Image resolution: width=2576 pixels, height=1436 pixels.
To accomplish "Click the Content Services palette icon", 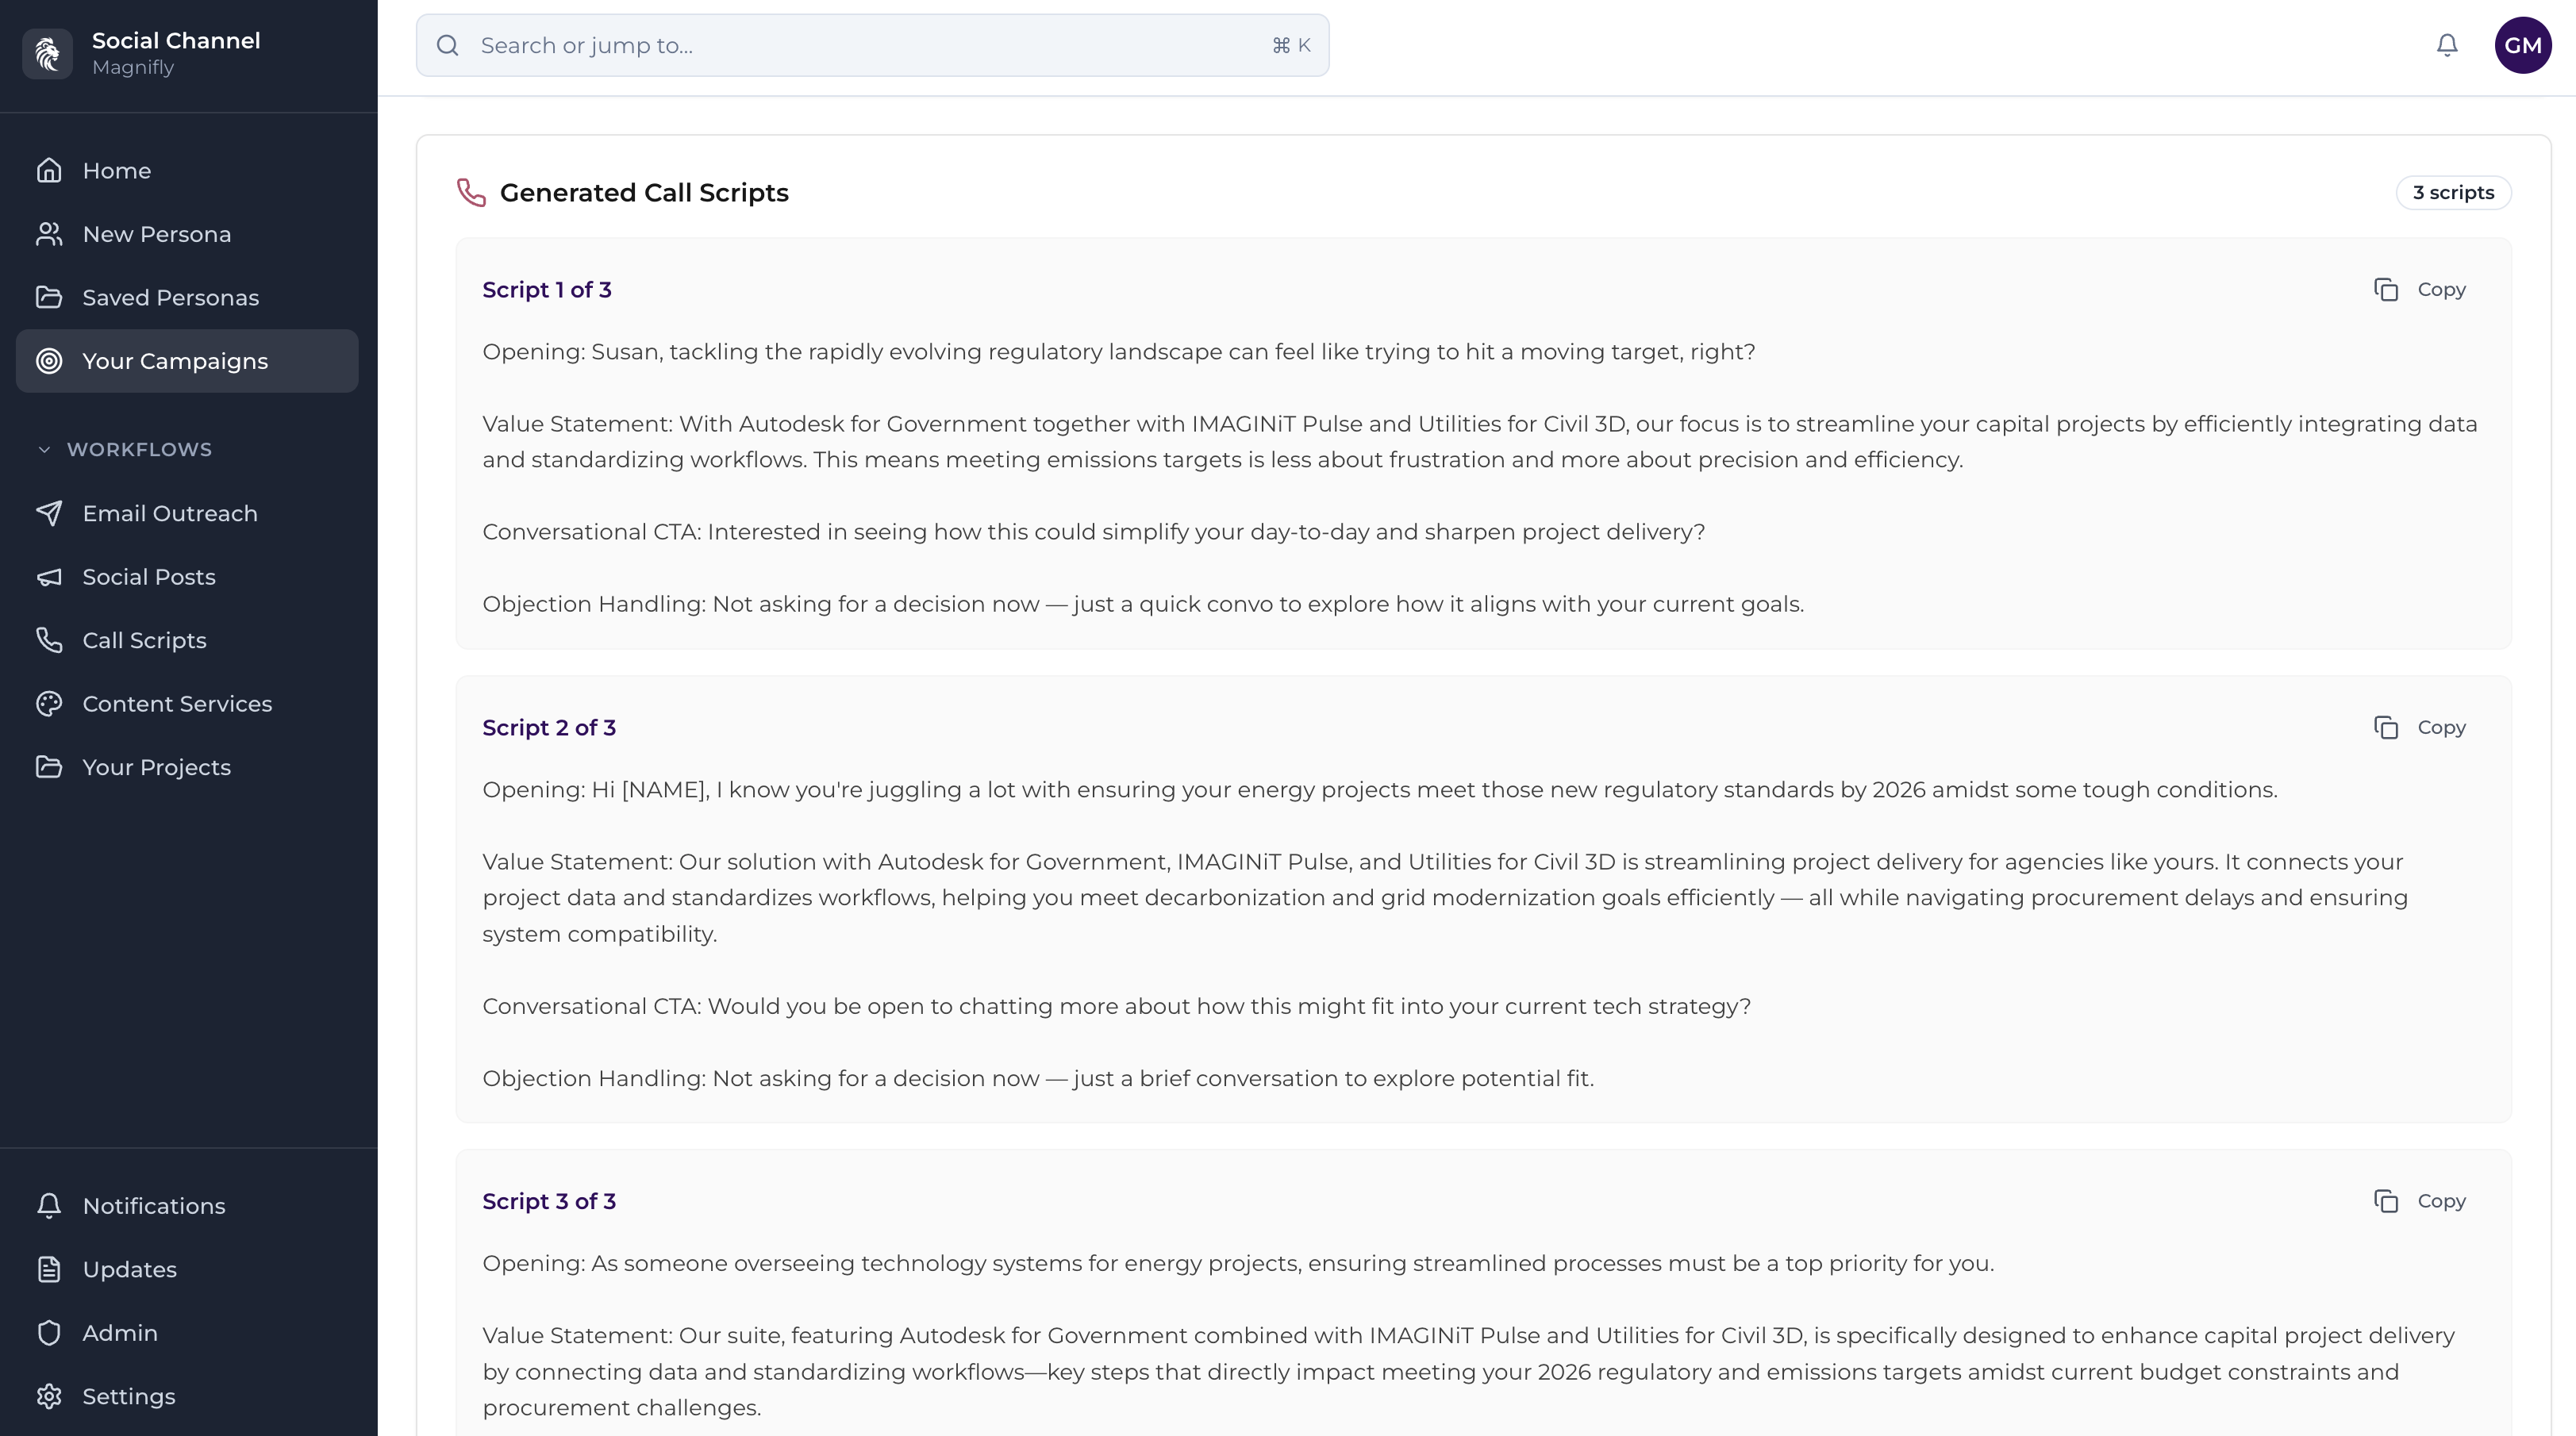I will [x=49, y=704].
